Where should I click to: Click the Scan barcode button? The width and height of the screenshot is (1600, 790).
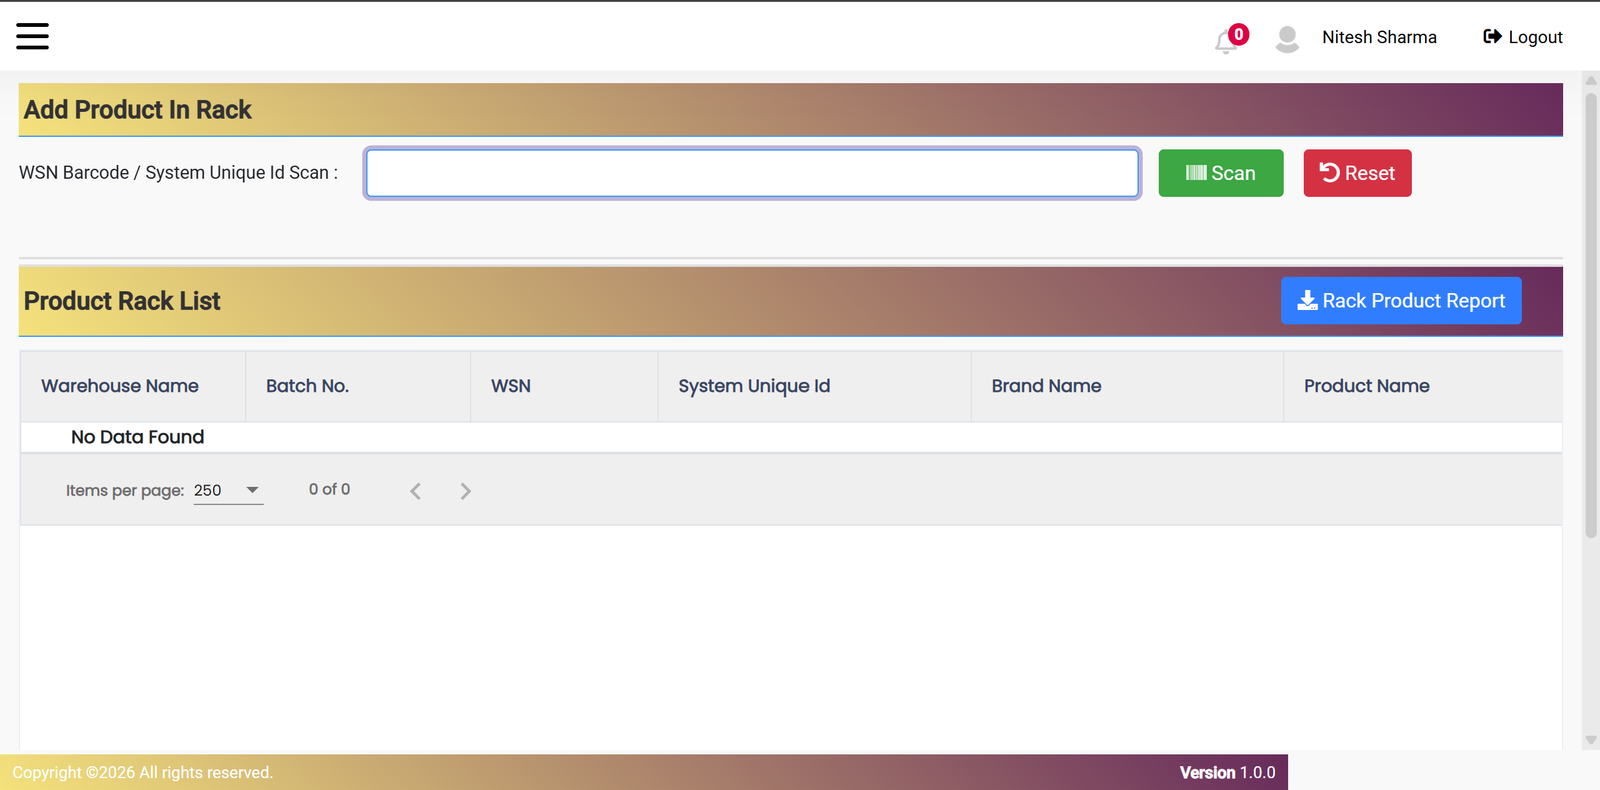(1221, 173)
